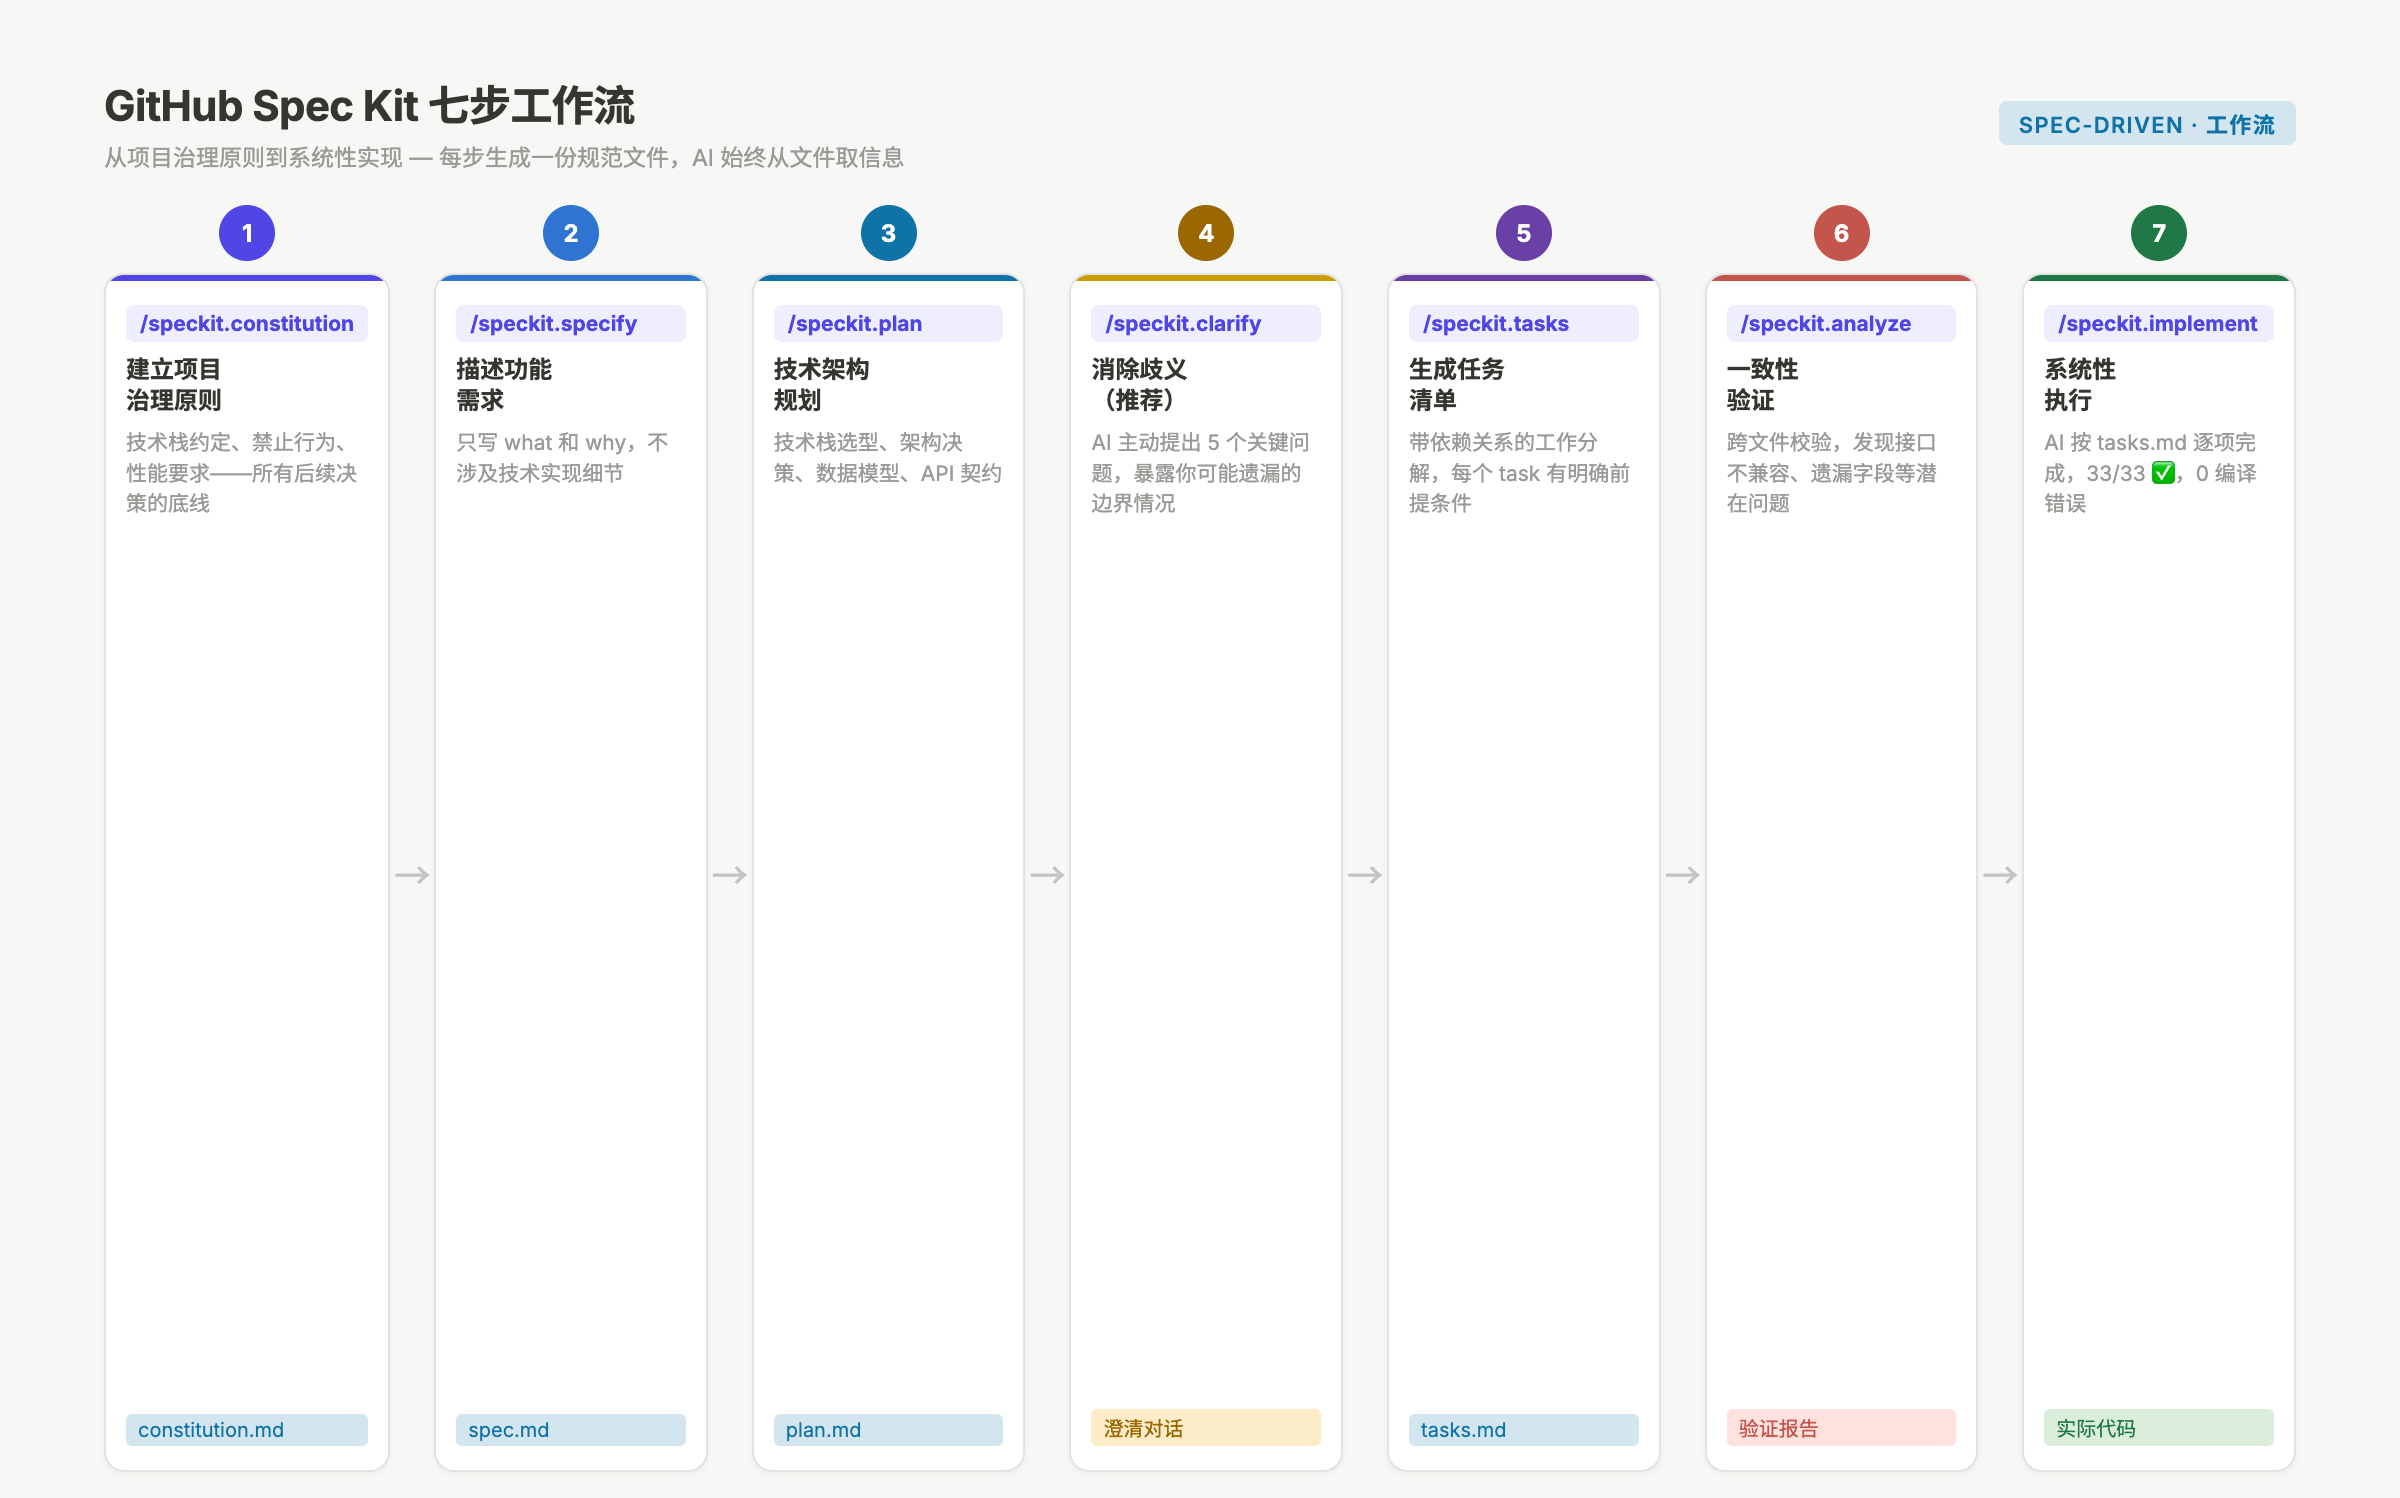Select the /speckit.tasks command chip

(1524, 324)
